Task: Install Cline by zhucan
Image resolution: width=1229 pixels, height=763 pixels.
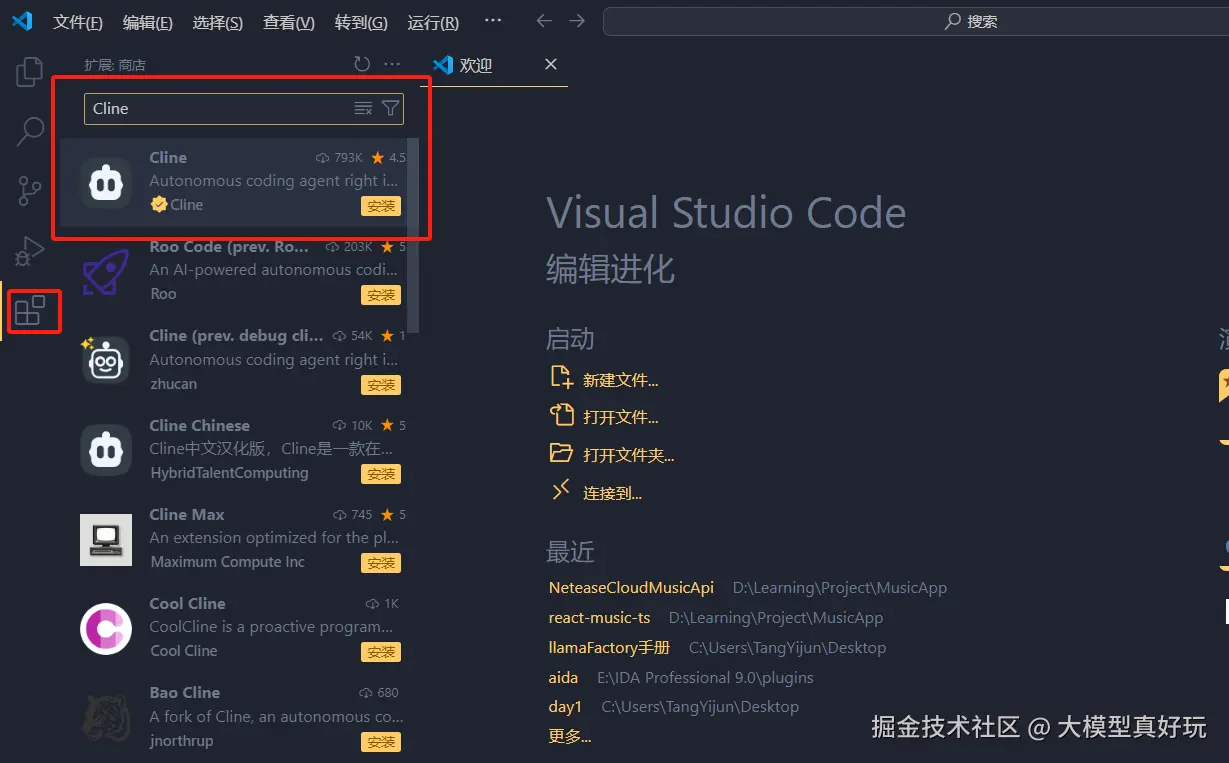Action: 381,385
